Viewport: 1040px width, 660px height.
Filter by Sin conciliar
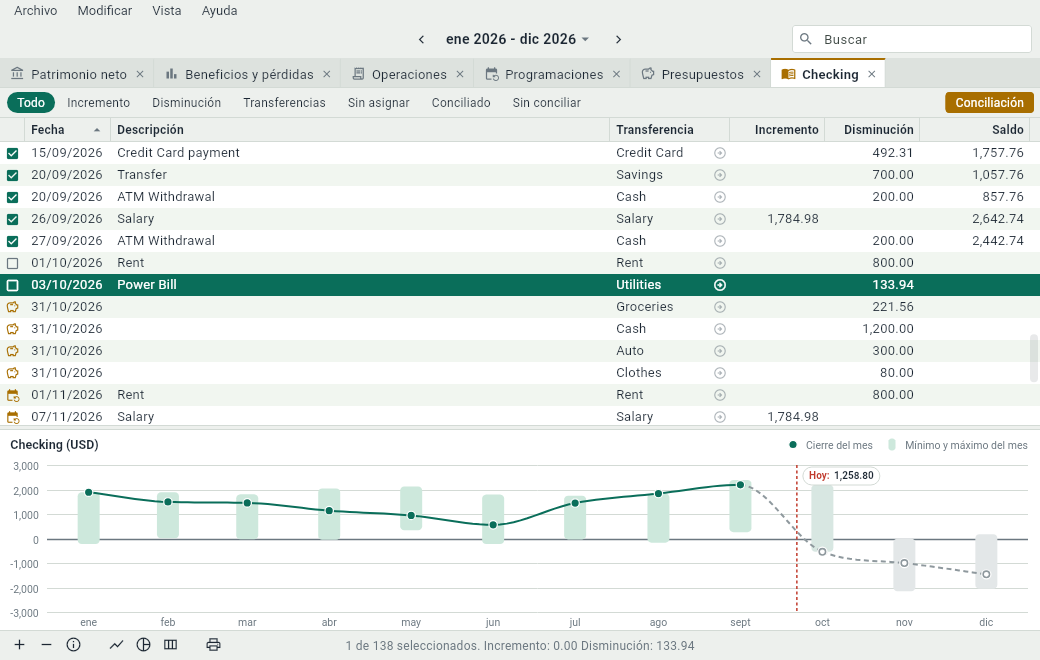tap(547, 103)
